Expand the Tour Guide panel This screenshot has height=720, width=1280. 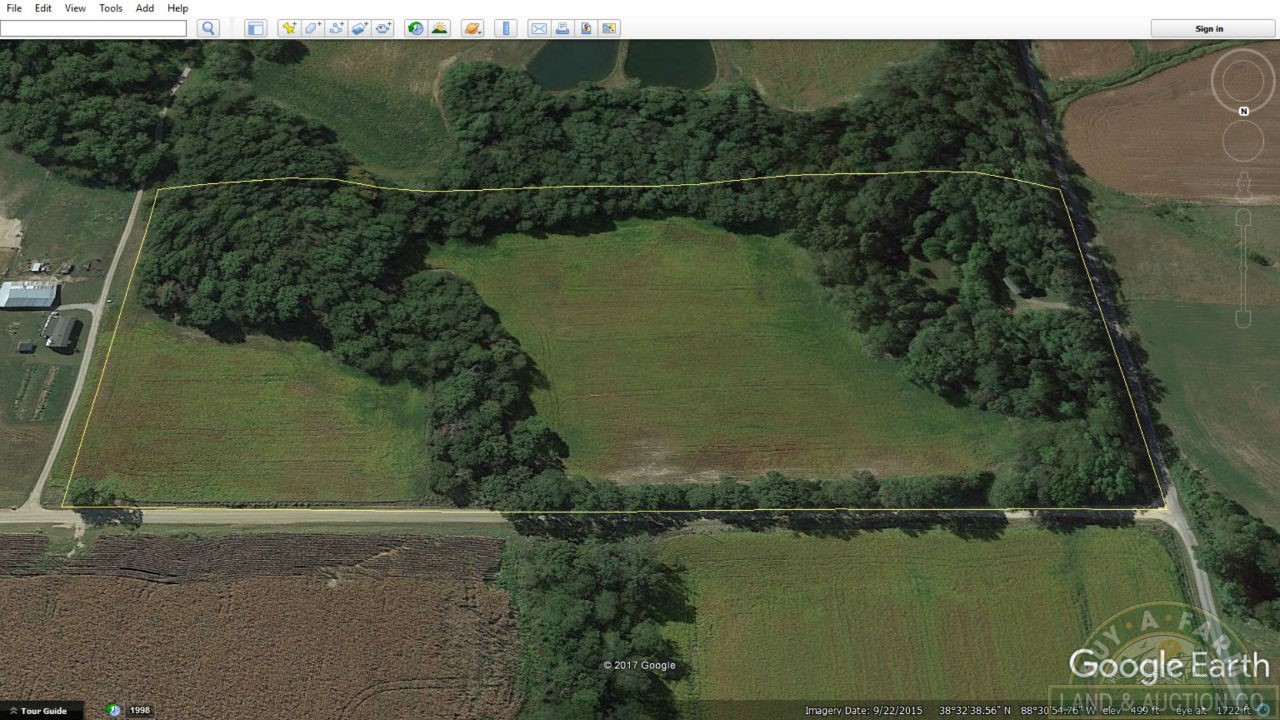tap(38, 711)
